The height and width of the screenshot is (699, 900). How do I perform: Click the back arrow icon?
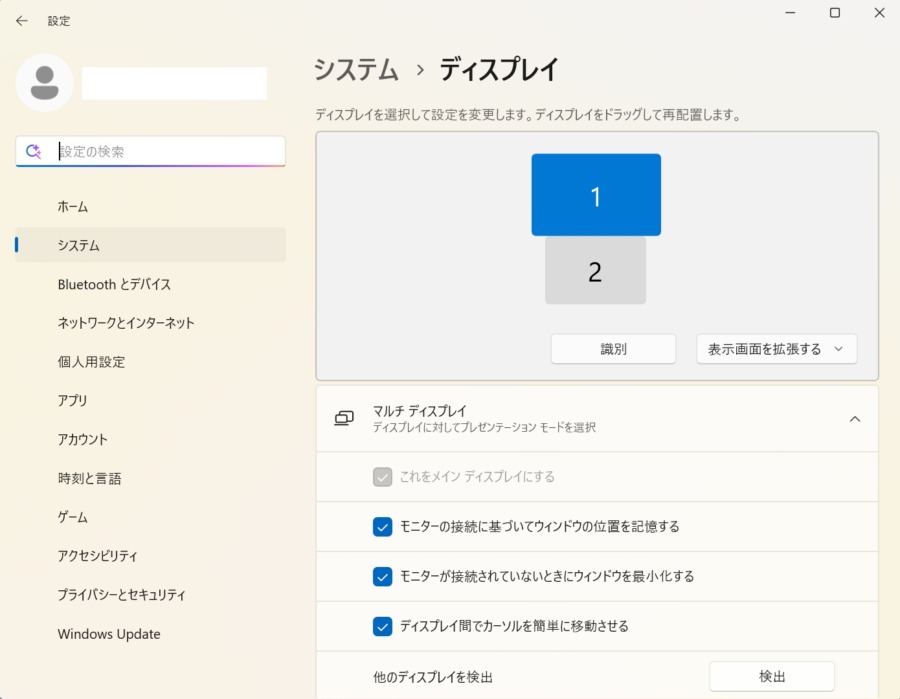(x=22, y=21)
